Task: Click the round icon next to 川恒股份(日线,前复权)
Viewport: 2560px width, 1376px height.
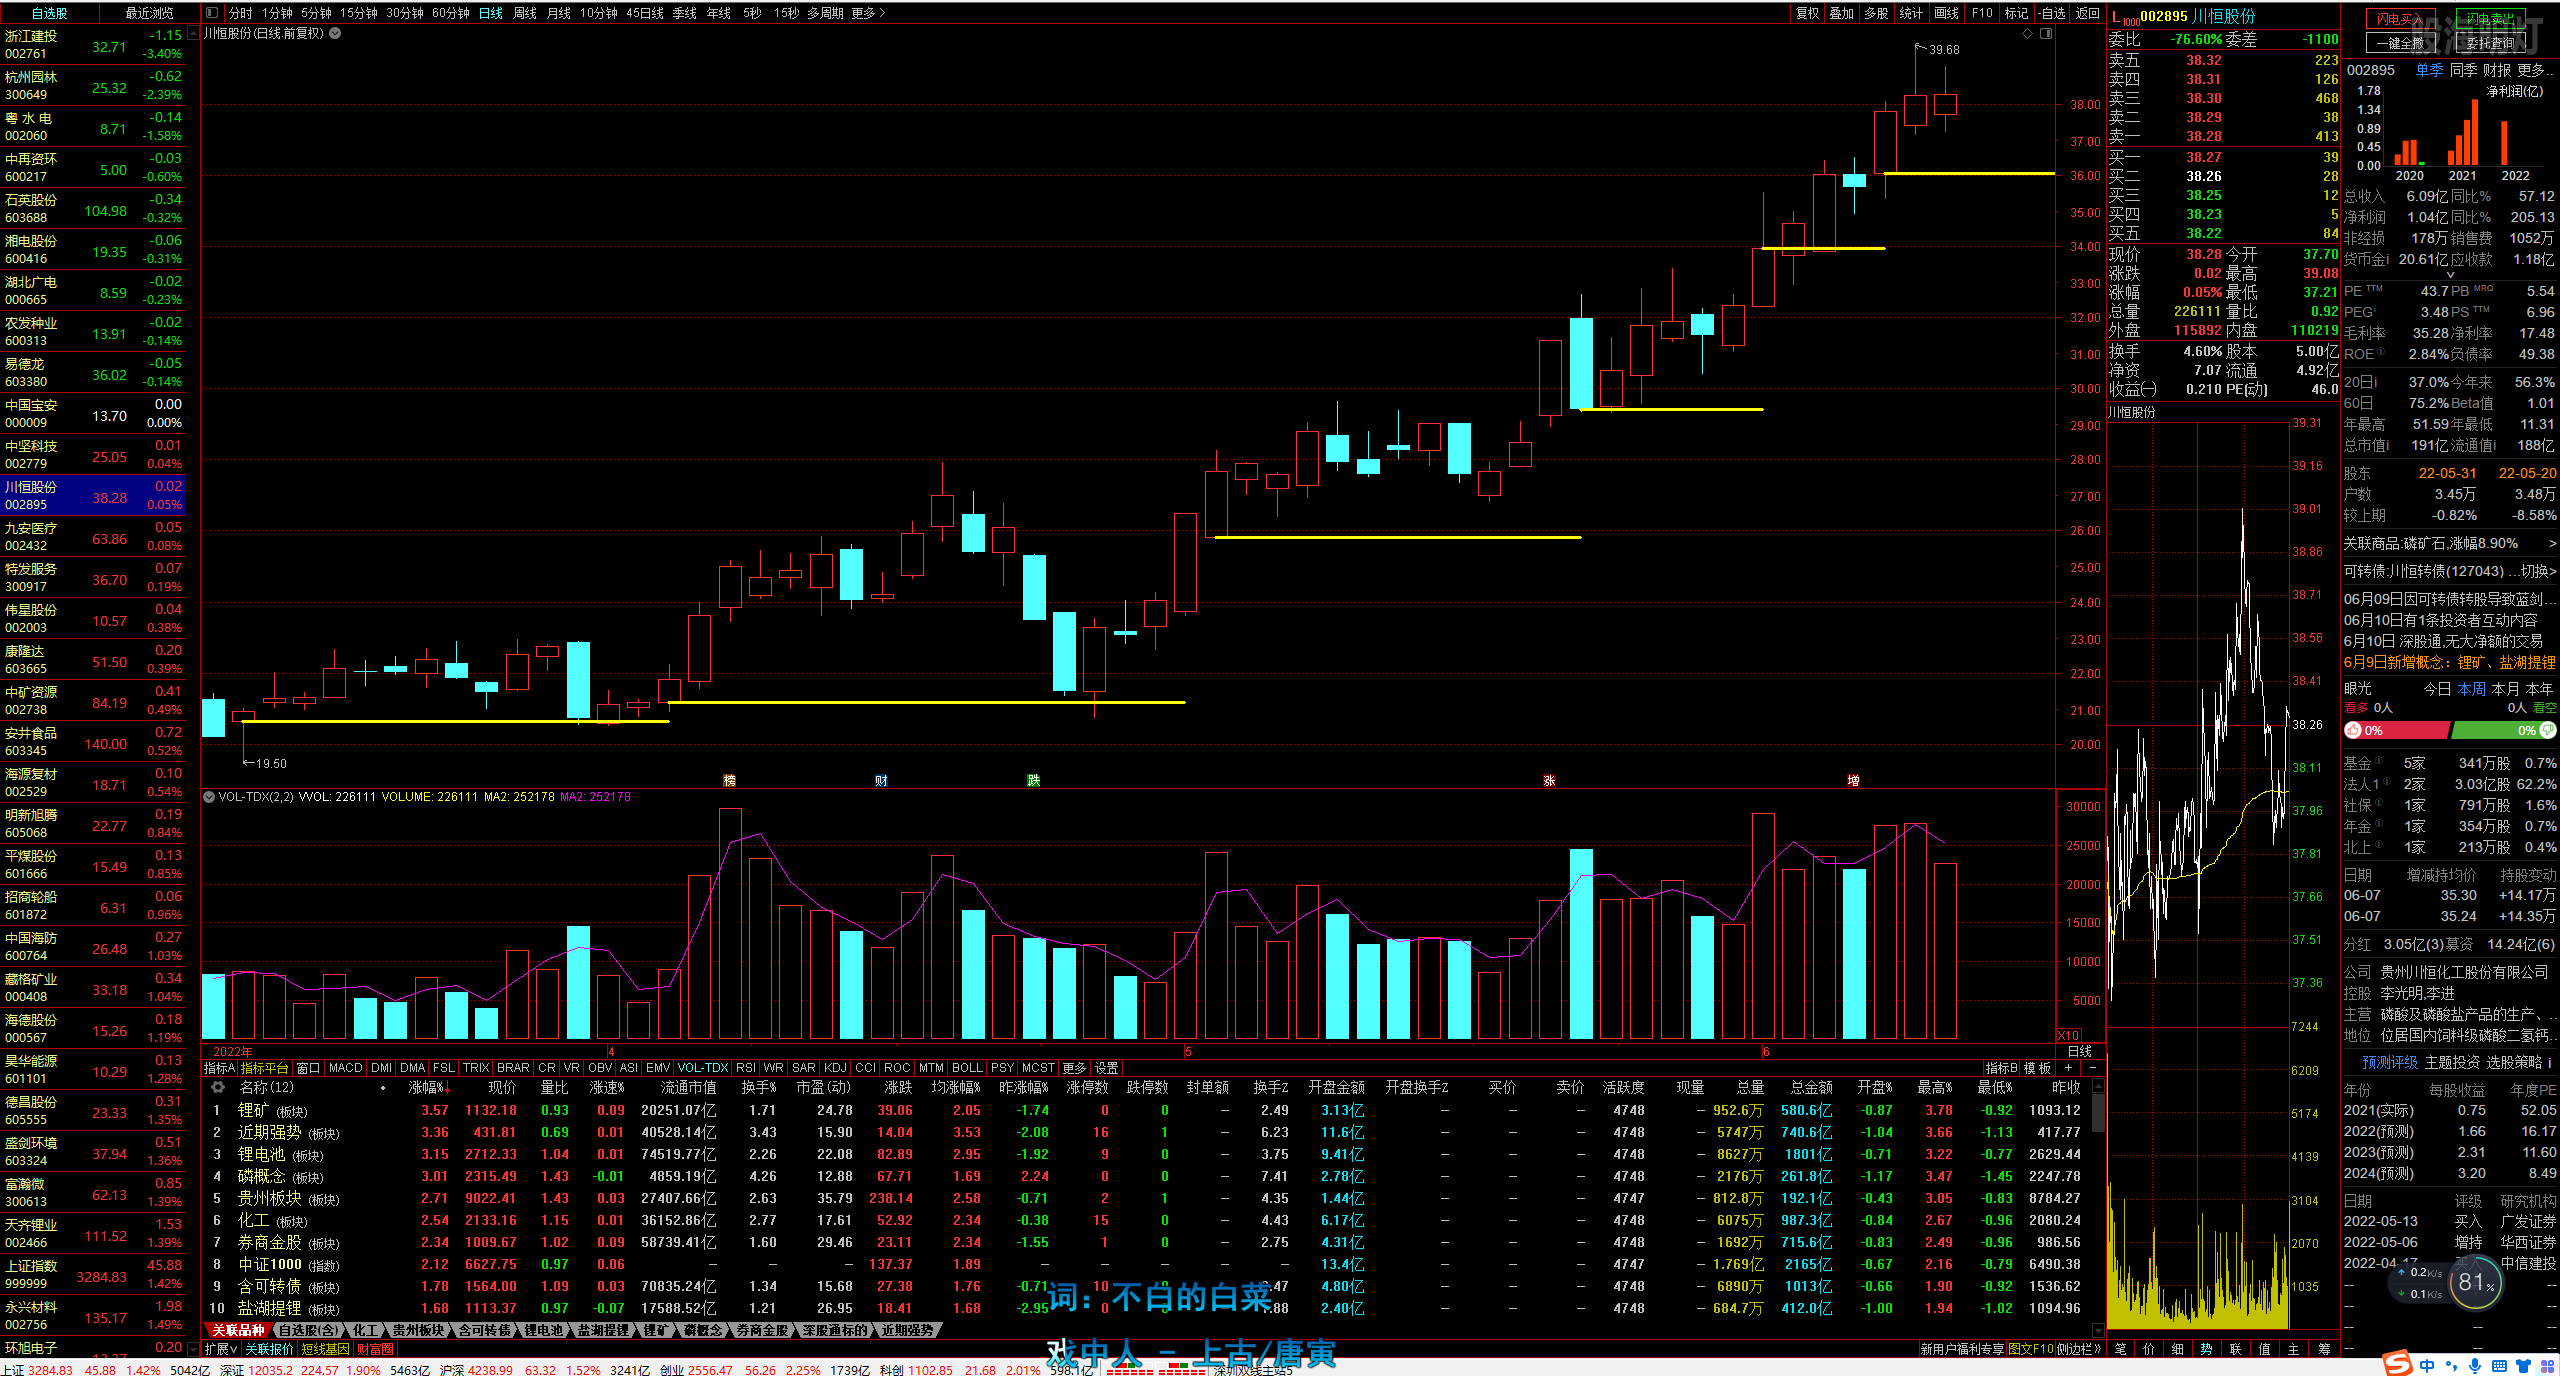Action: pos(336,33)
